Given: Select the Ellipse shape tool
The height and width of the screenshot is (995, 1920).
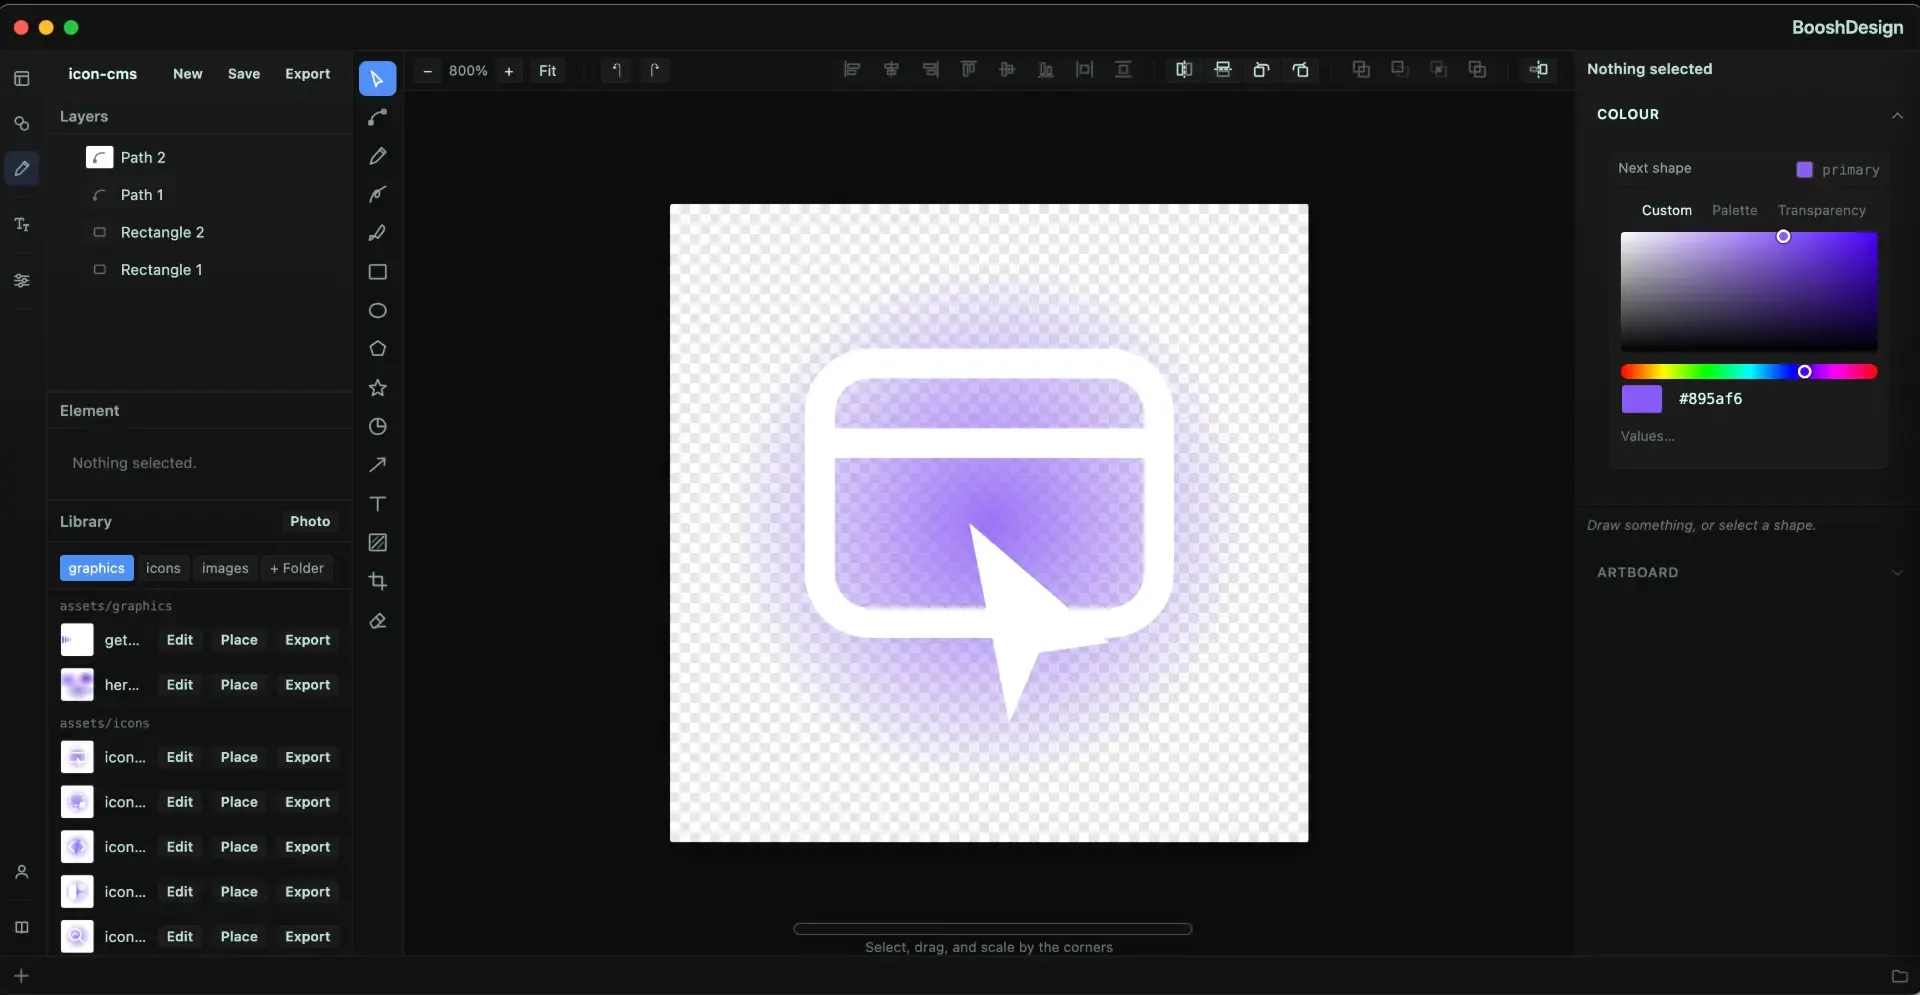Looking at the screenshot, I should pyautogui.click(x=377, y=310).
